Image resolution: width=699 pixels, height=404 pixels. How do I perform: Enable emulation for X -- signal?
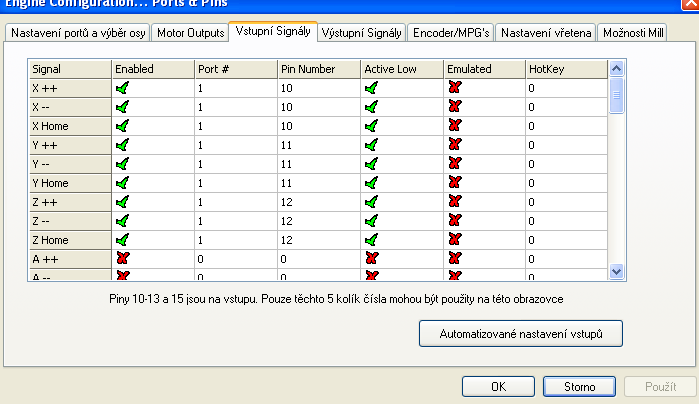(455, 106)
